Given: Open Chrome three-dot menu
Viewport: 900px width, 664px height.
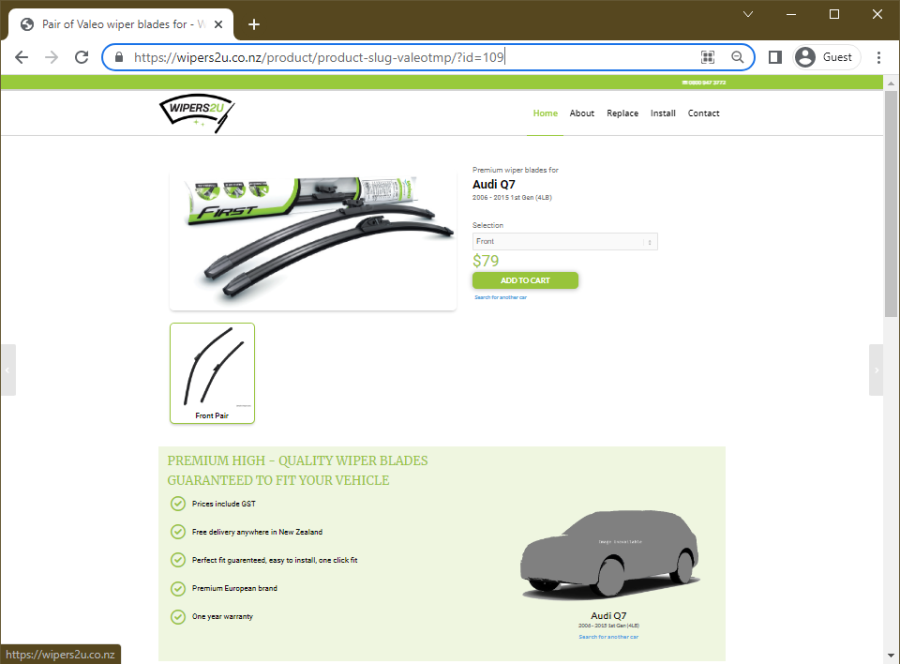Looking at the screenshot, I should point(879,57).
